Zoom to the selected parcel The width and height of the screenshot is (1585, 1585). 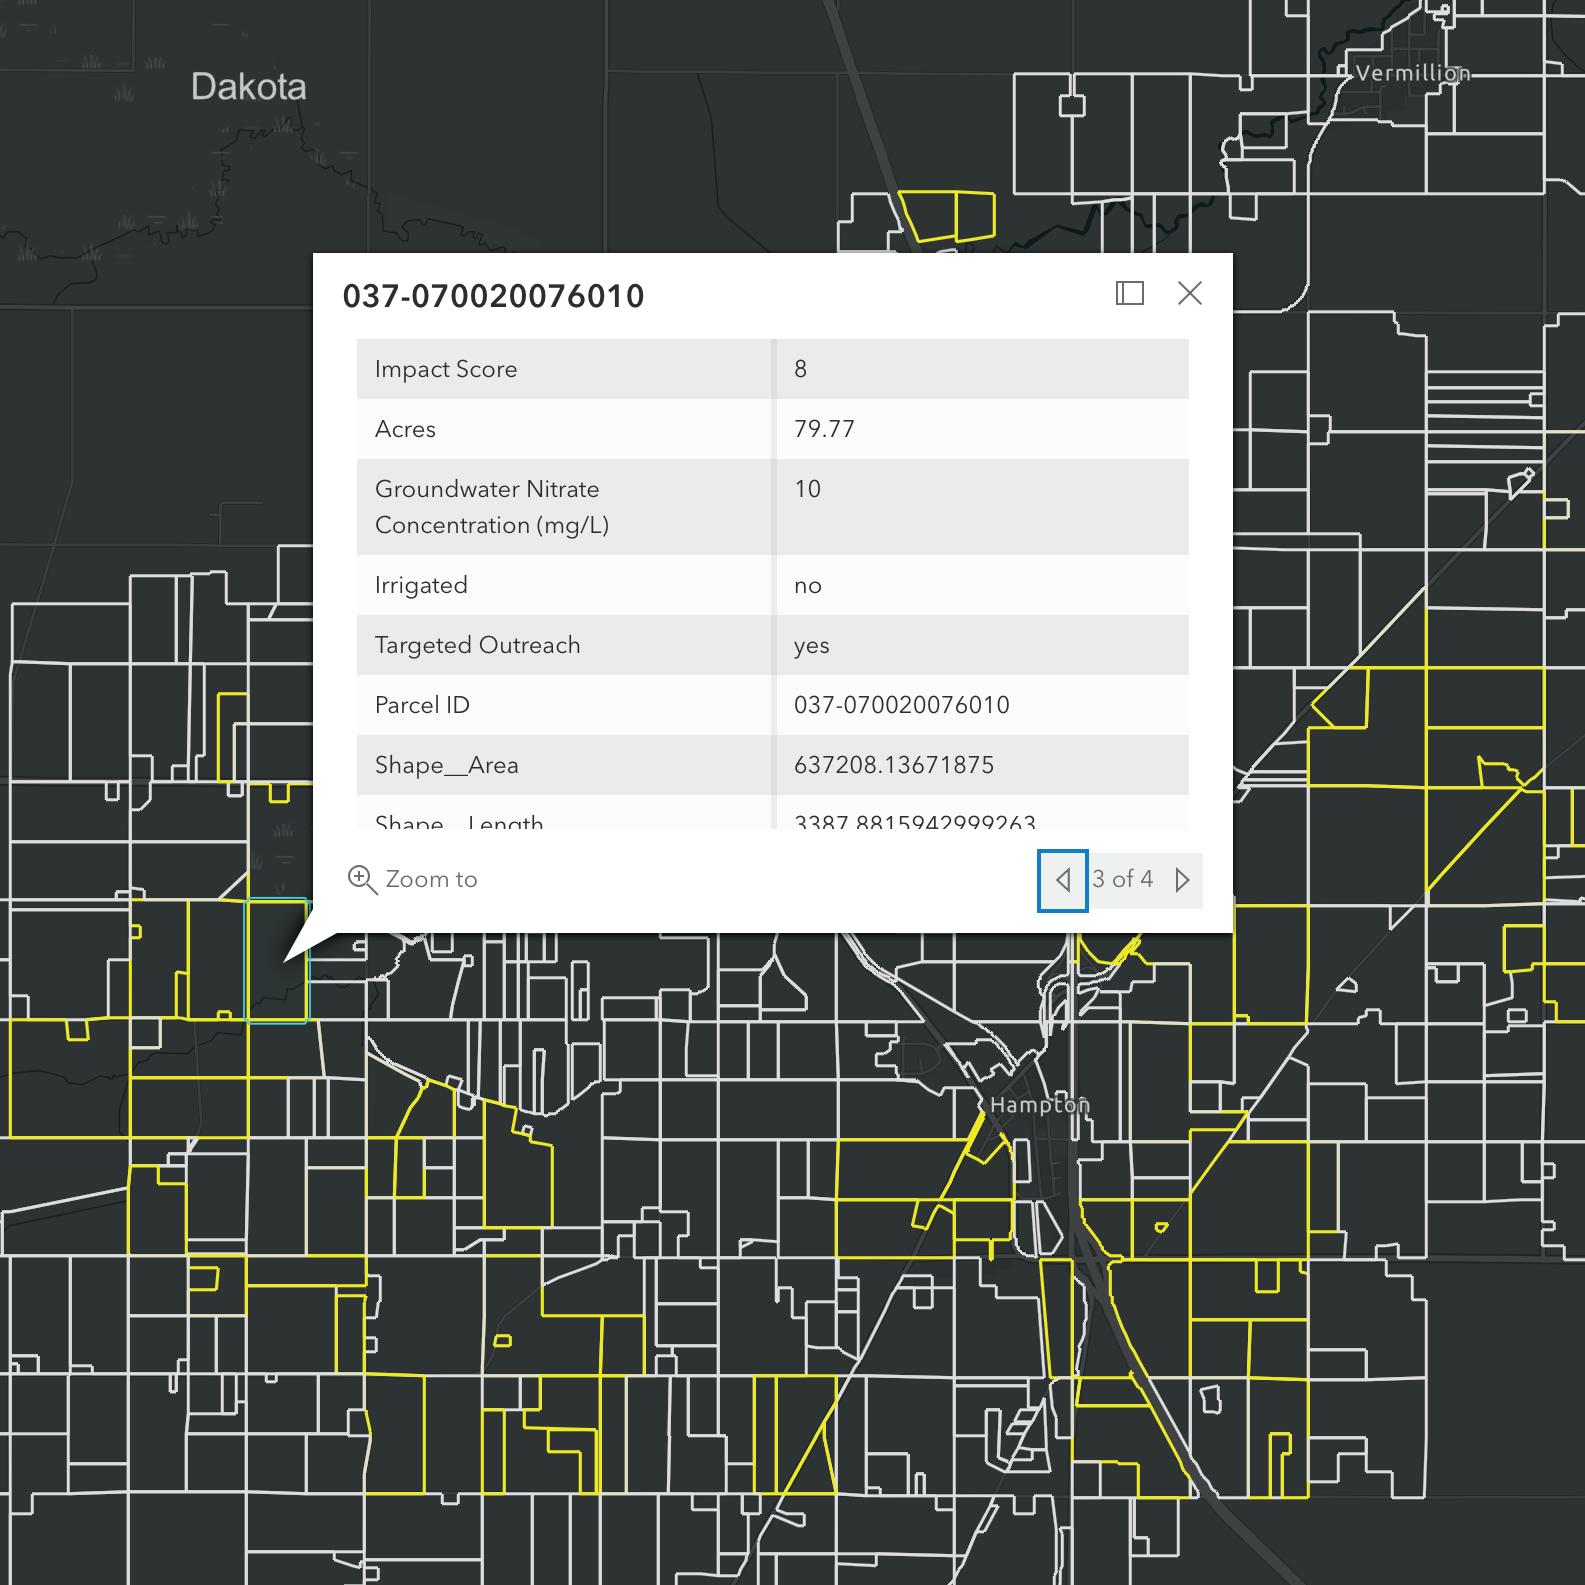[412, 880]
